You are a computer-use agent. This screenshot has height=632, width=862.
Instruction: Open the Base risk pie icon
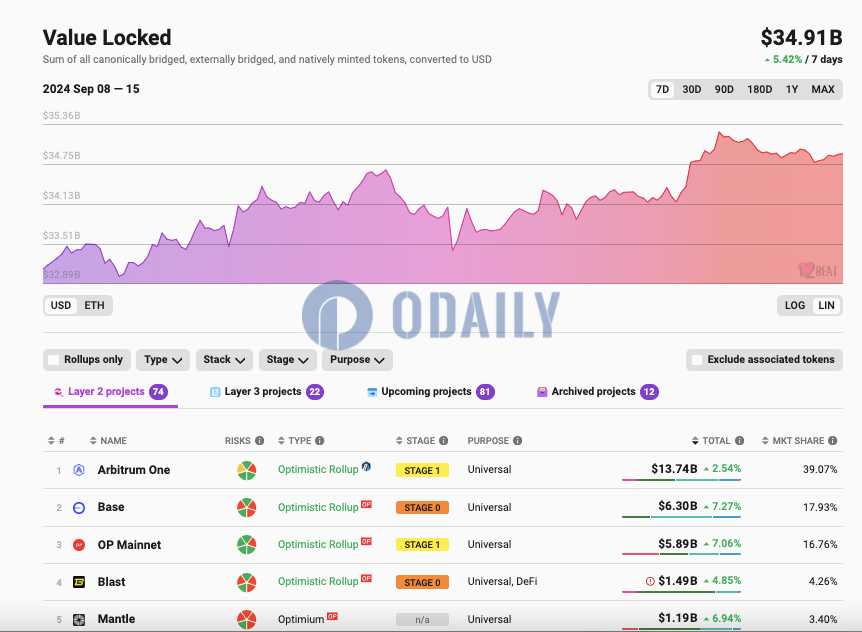tap(246, 507)
